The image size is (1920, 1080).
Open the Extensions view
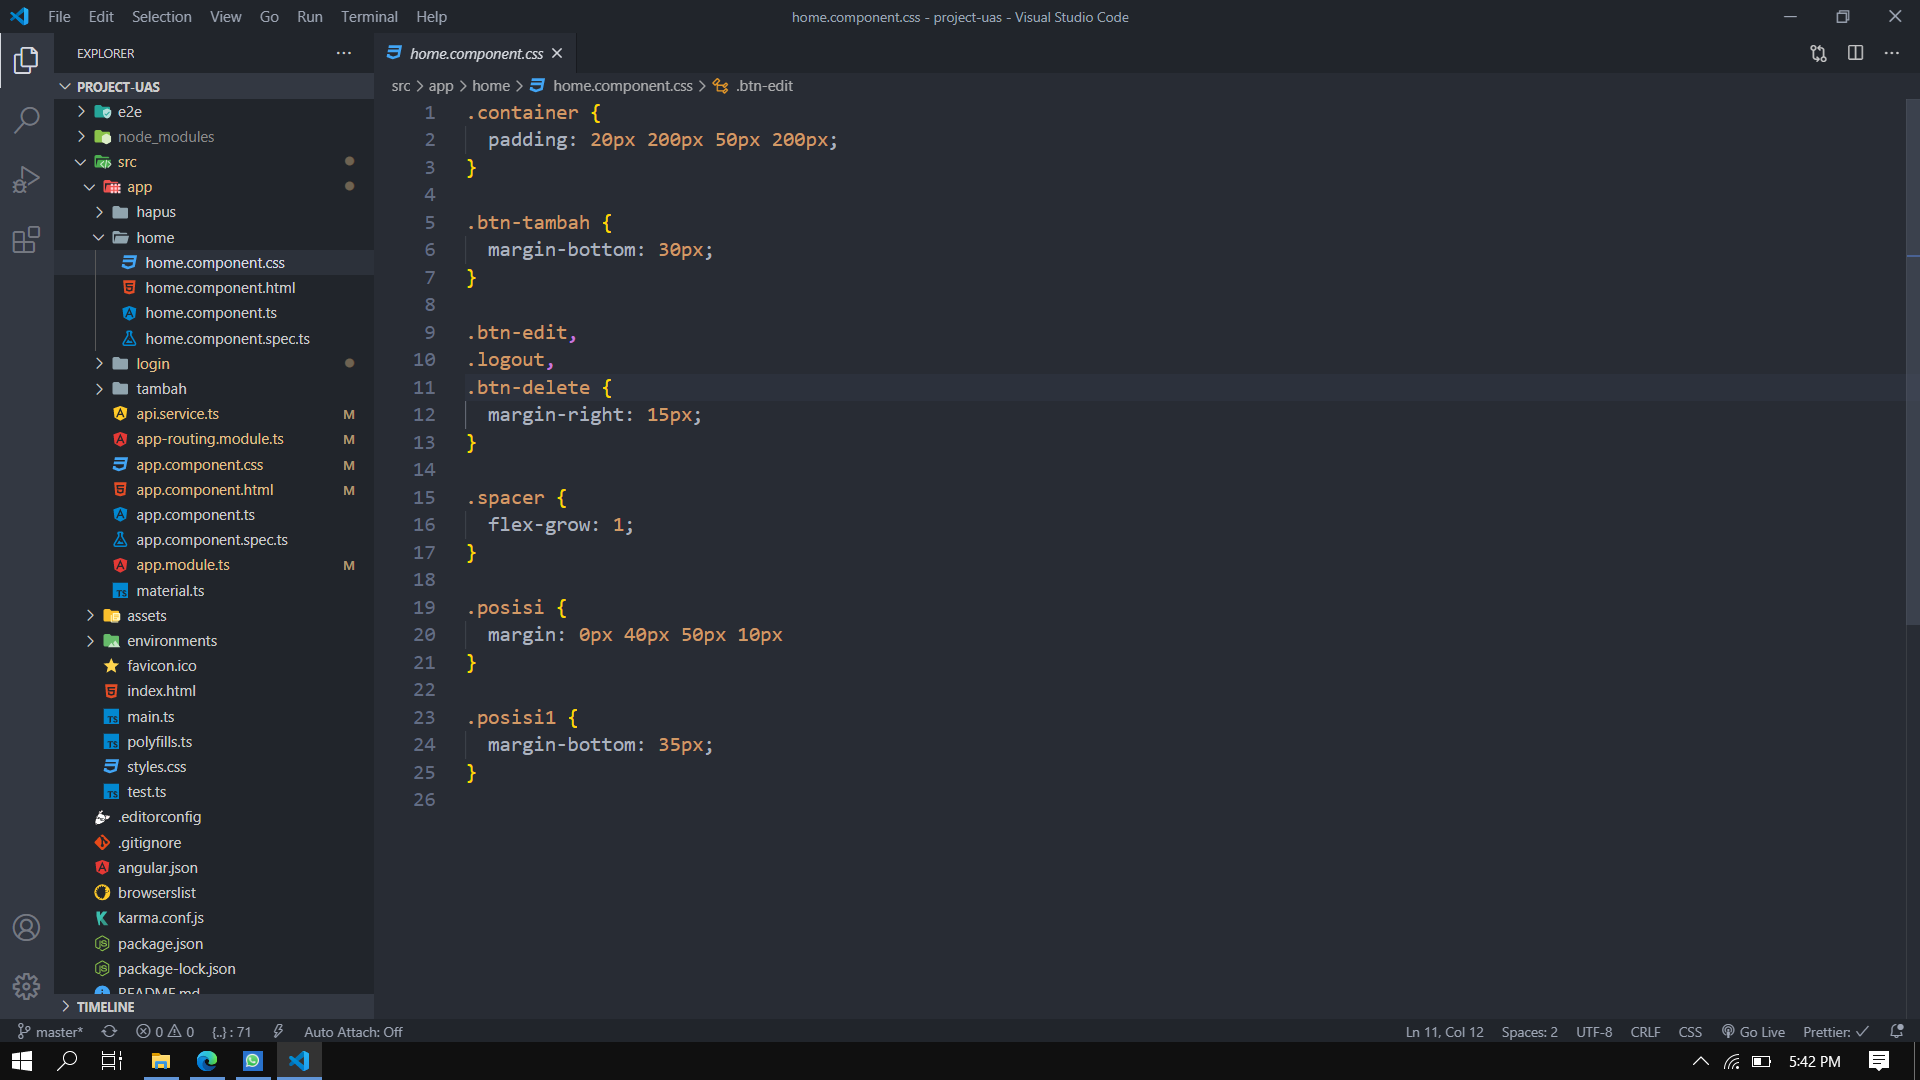pyautogui.click(x=27, y=240)
